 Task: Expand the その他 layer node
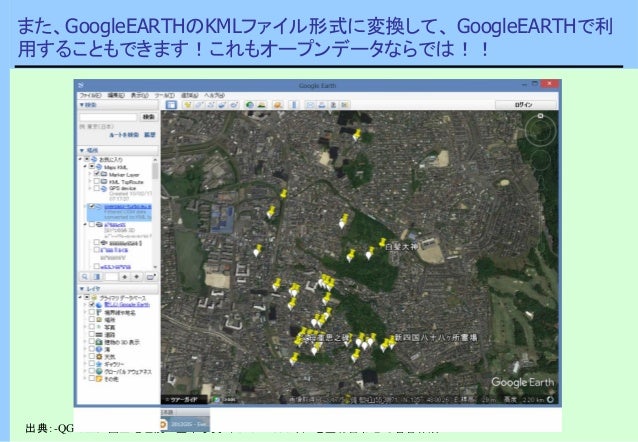[85, 378]
